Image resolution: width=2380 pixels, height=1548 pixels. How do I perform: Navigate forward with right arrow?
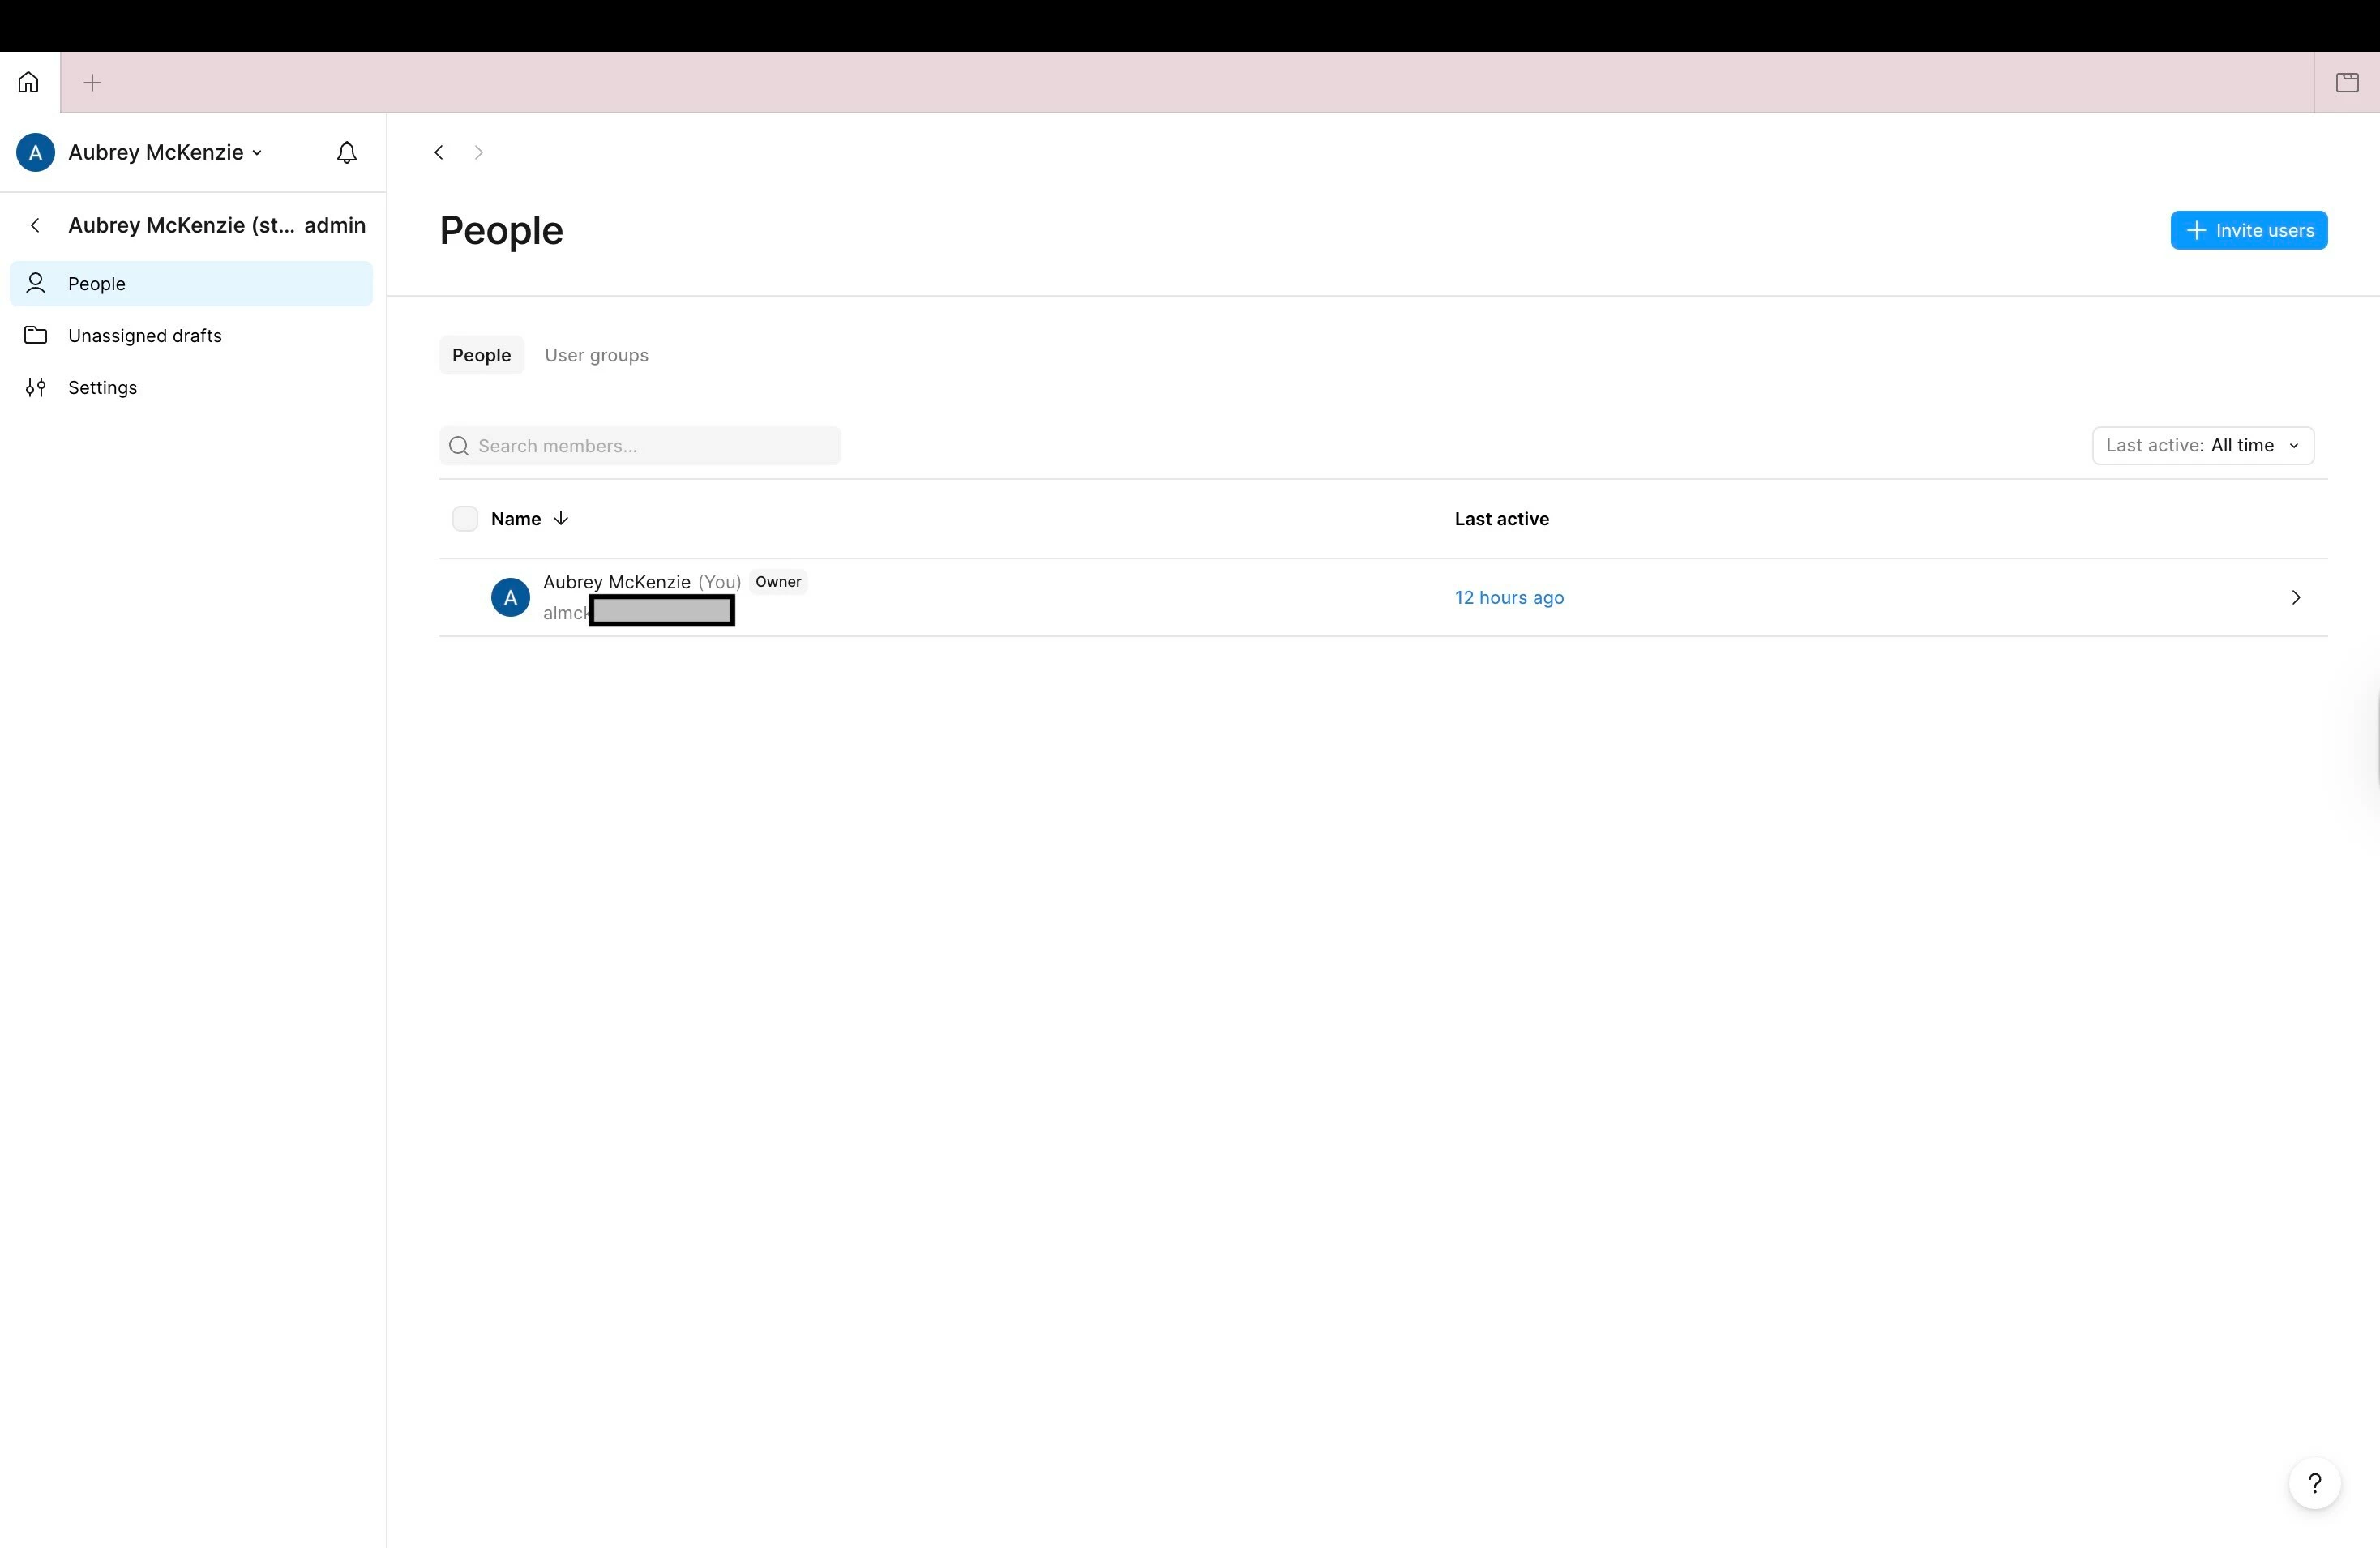[478, 153]
